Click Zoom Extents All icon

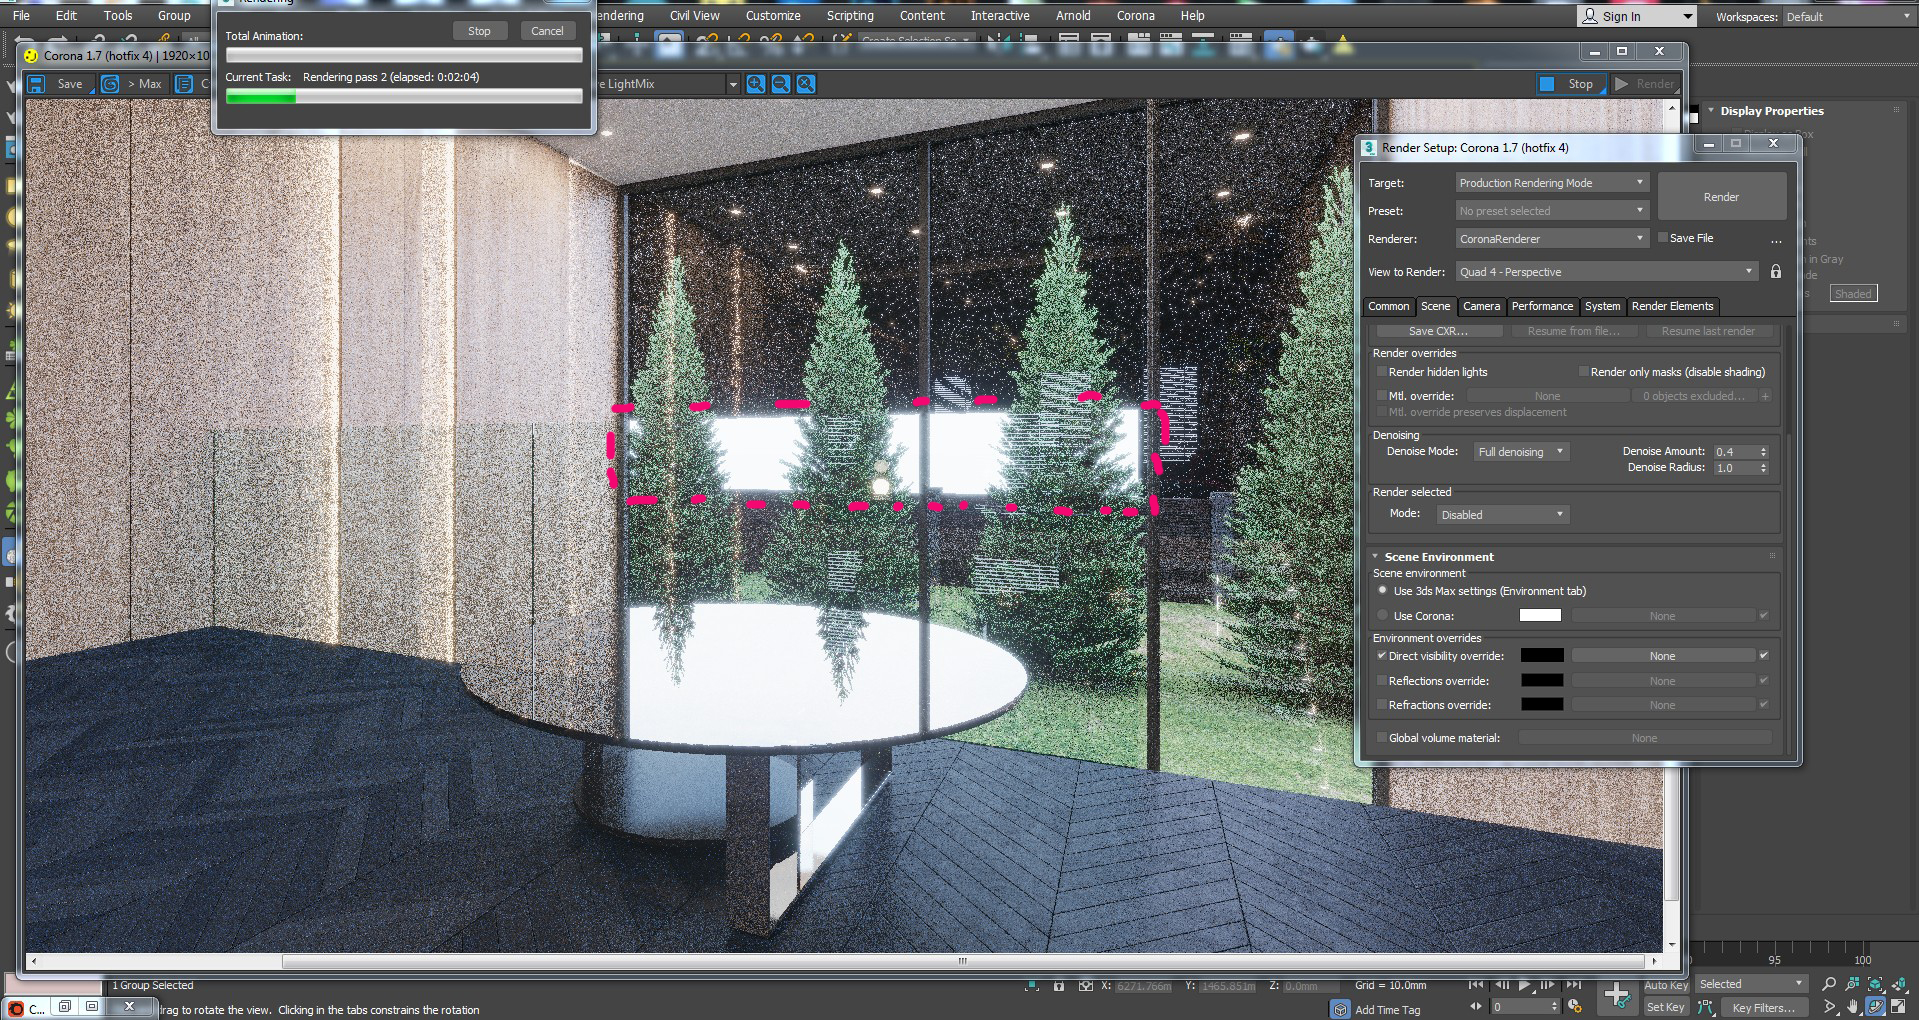(x=1899, y=984)
